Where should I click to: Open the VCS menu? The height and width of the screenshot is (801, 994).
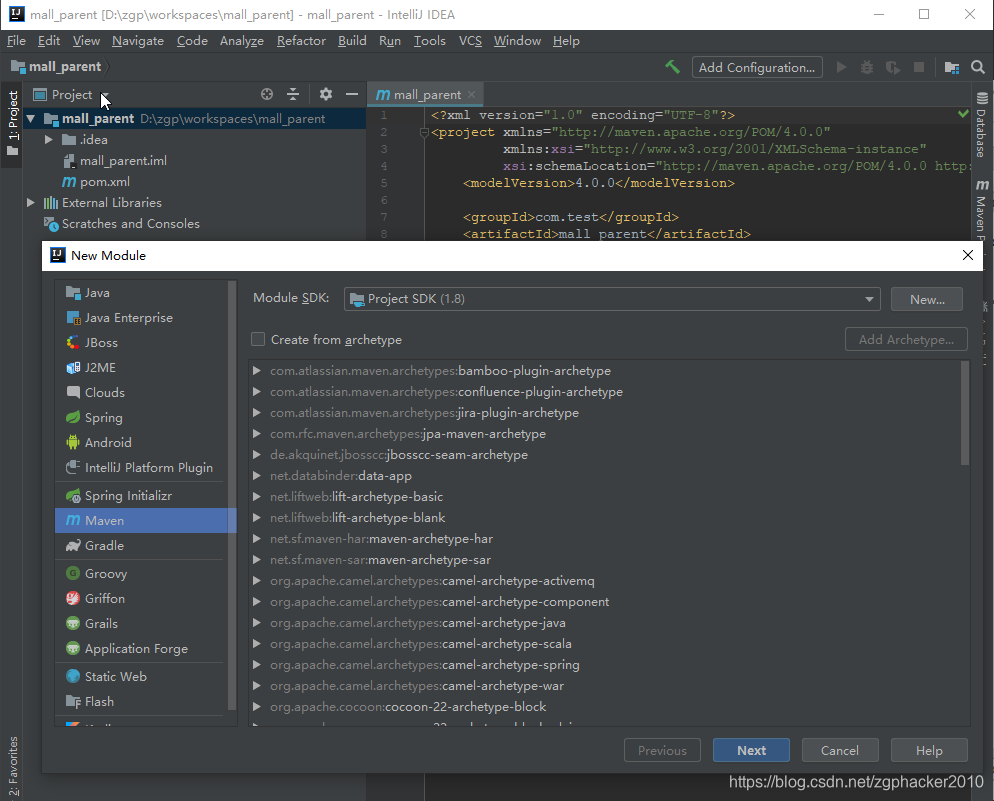coord(470,41)
